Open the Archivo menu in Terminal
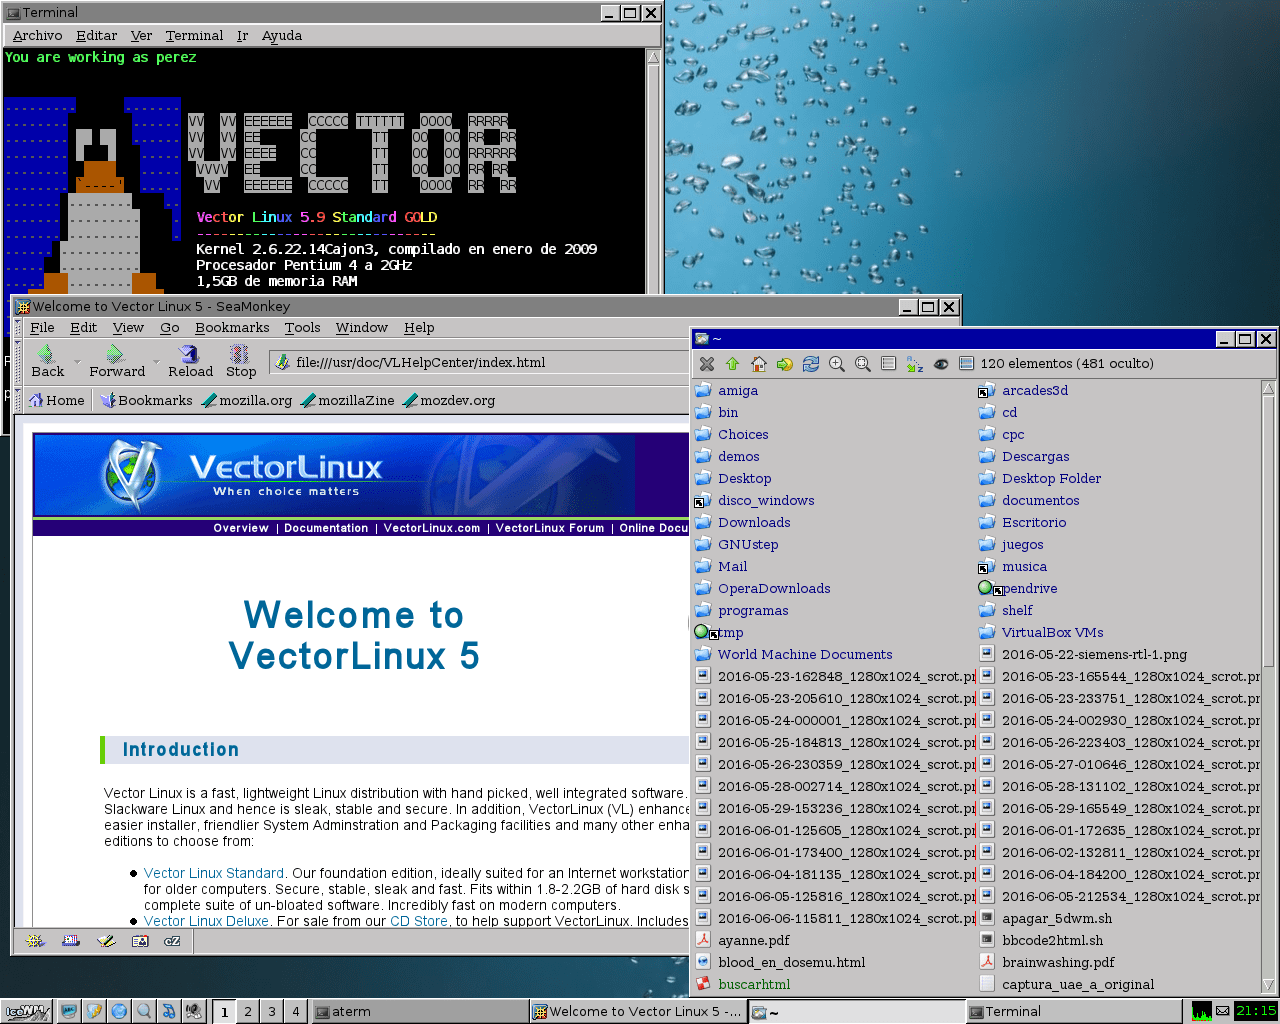The height and width of the screenshot is (1024, 1280). (x=38, y=36)
